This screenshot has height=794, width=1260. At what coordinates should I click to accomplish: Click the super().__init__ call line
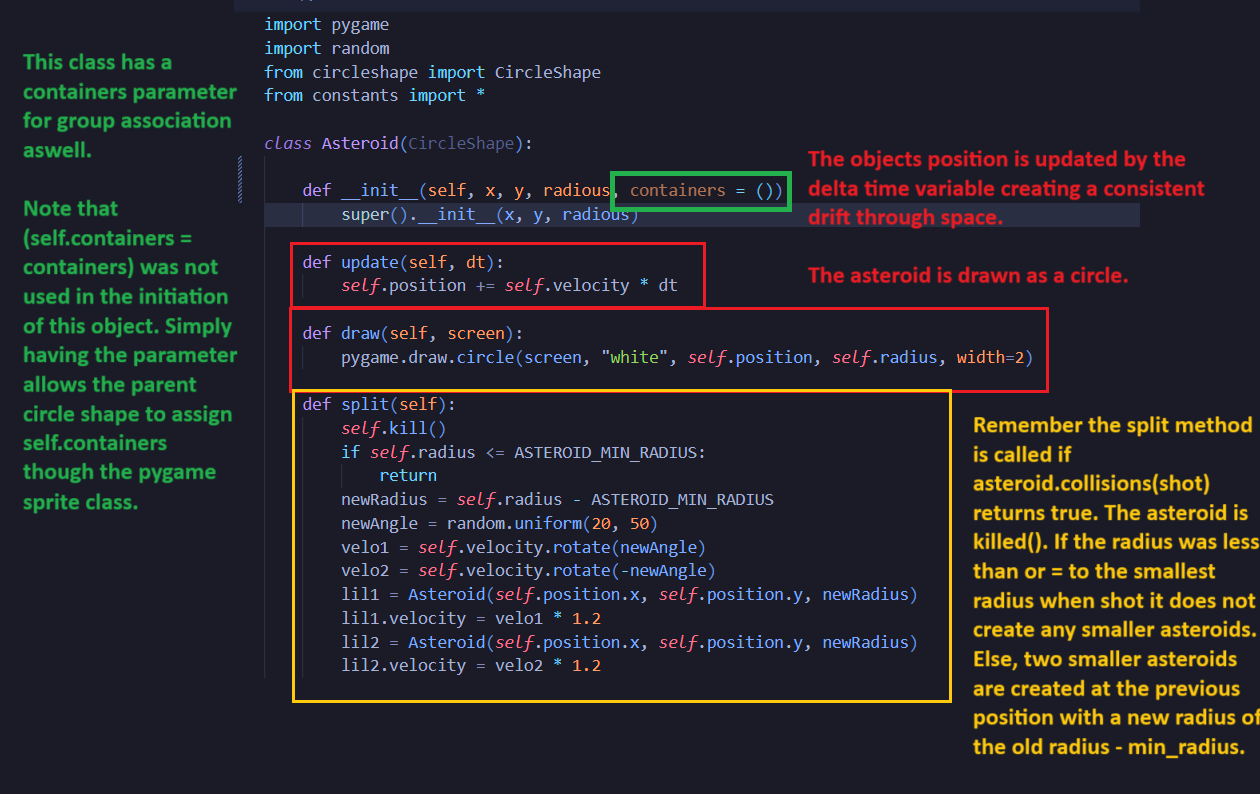click(x=489, y=214)
